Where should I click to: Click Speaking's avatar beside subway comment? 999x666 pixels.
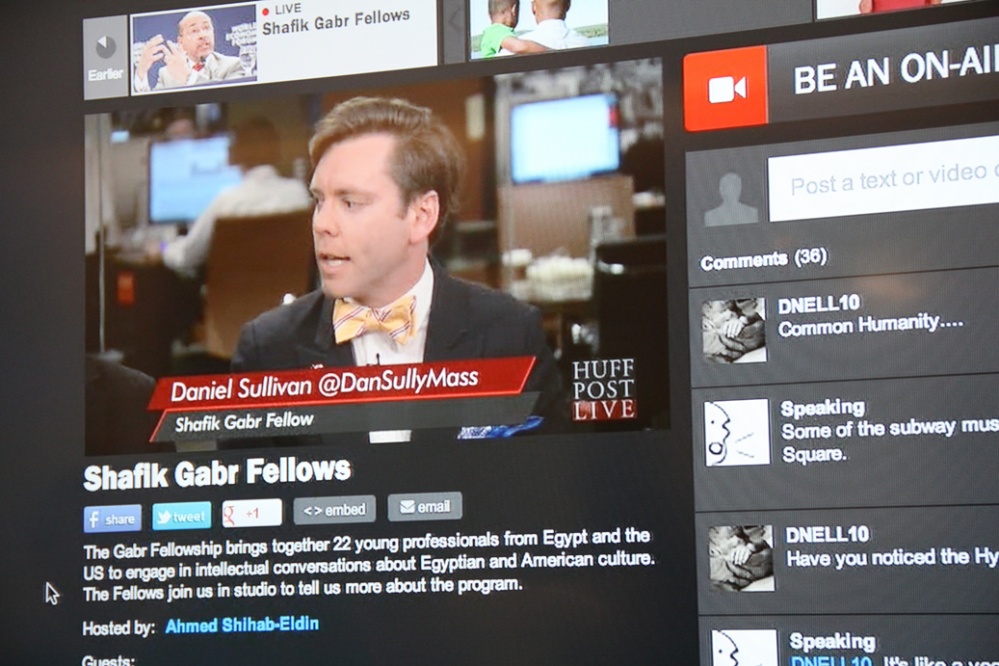[x=737, y=432]
